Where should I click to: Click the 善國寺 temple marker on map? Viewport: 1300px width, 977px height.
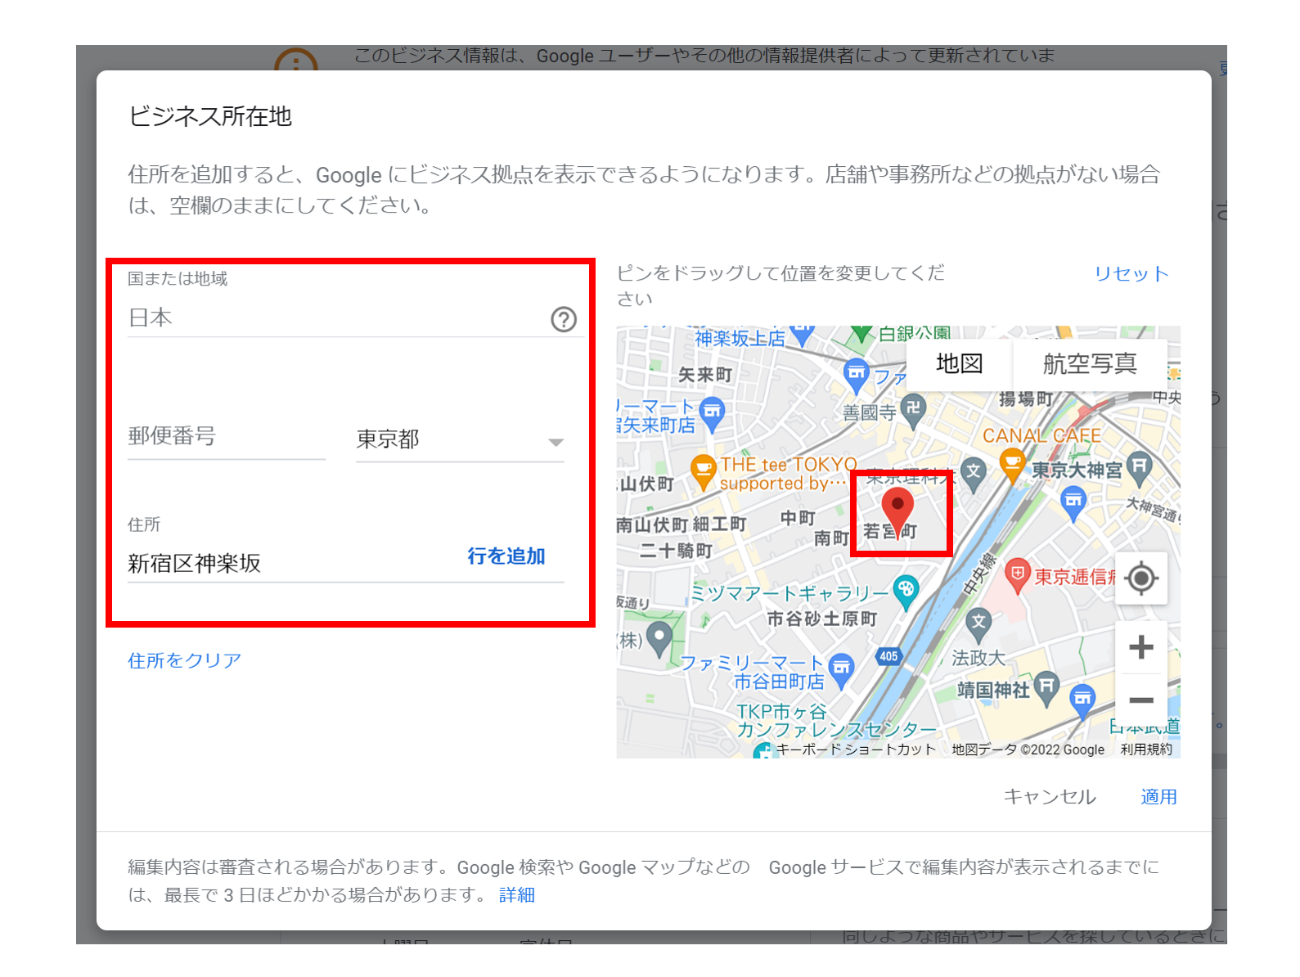[x=912, y=408]
